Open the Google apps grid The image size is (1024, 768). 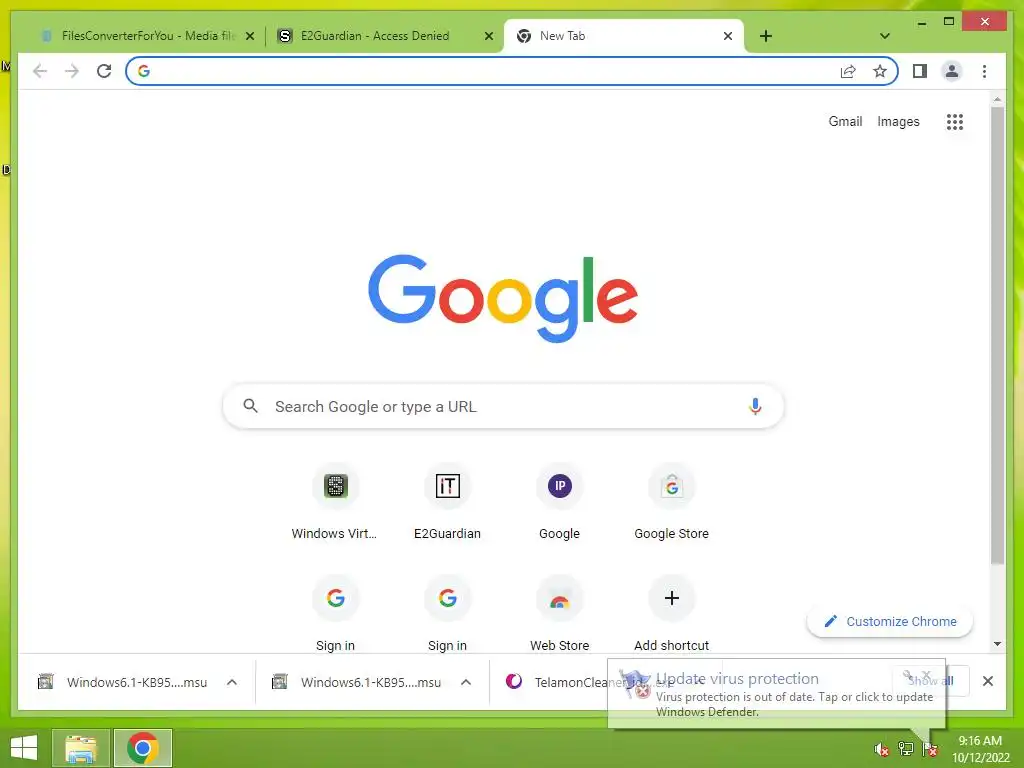point(955,121)
